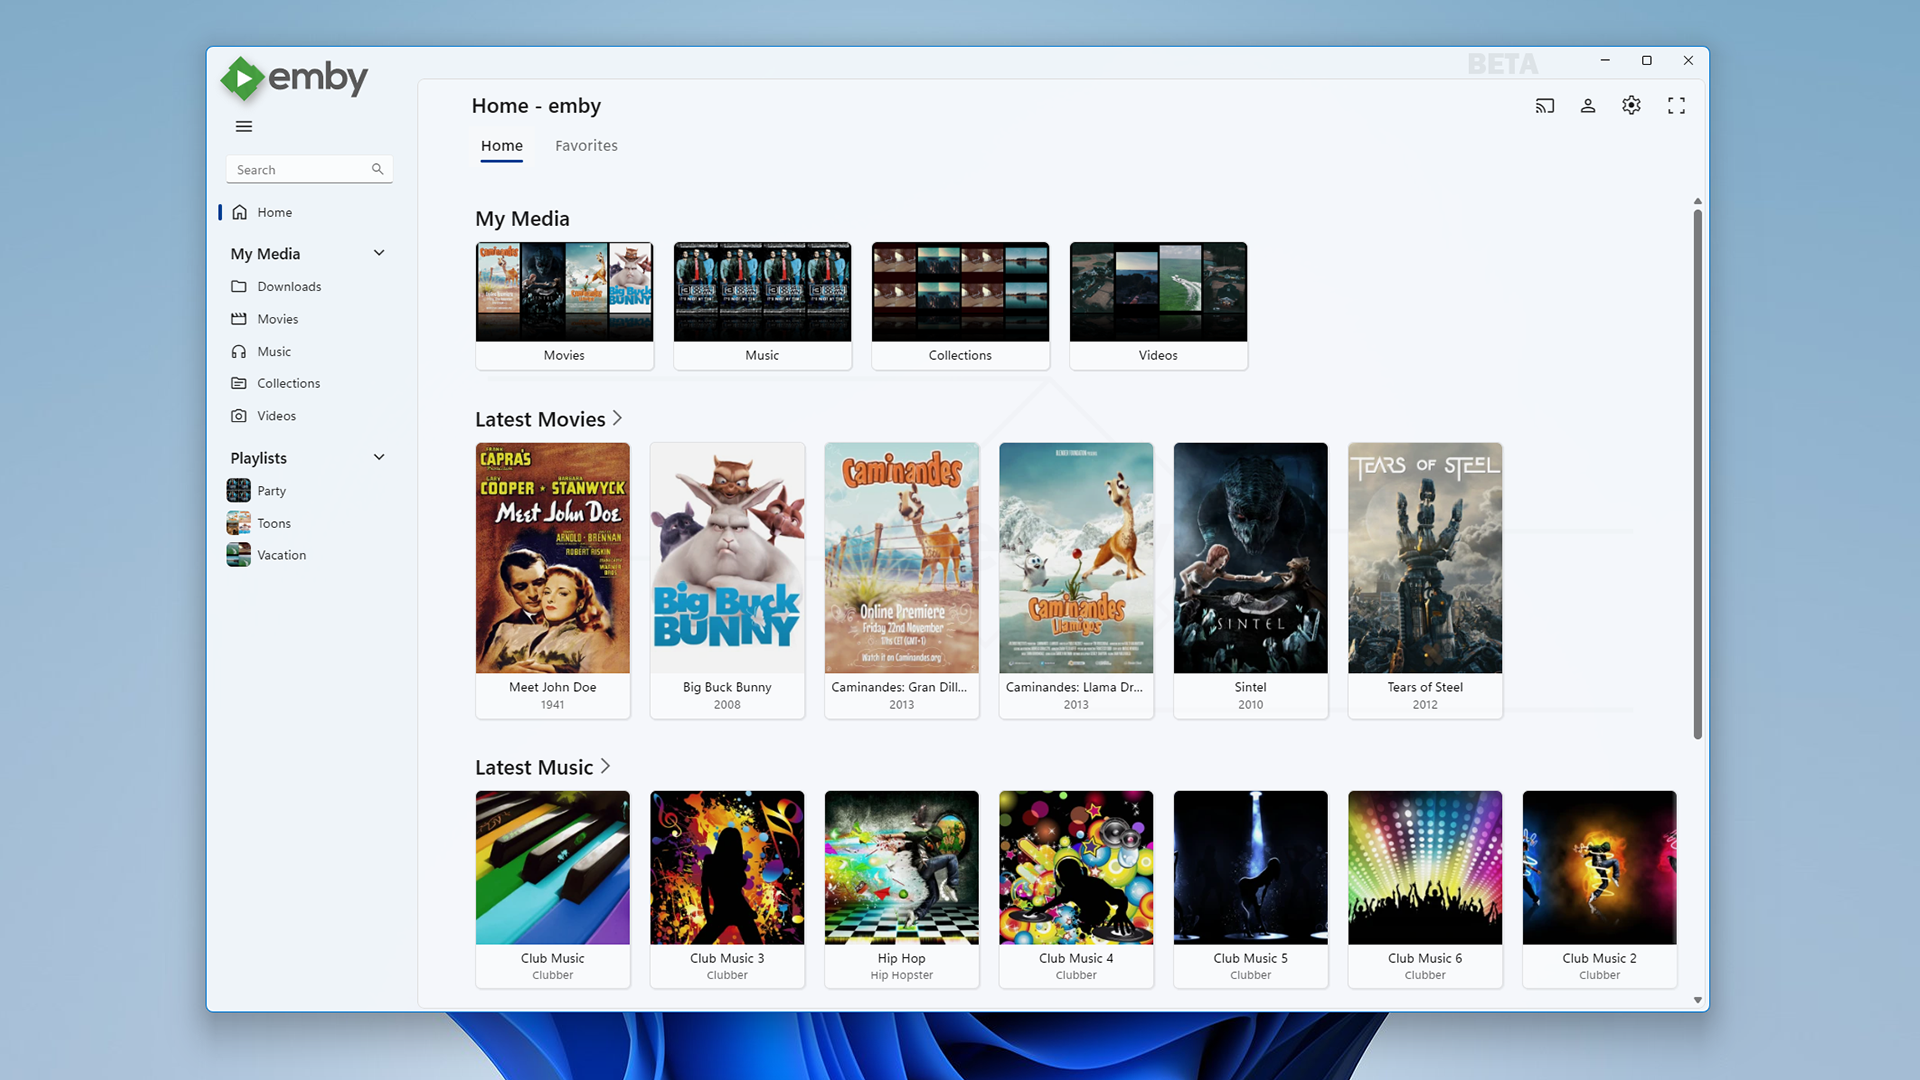This screenshot has height=1080, width=1920.
Task: Open the Toons playlist label
Action: point(274,523)
